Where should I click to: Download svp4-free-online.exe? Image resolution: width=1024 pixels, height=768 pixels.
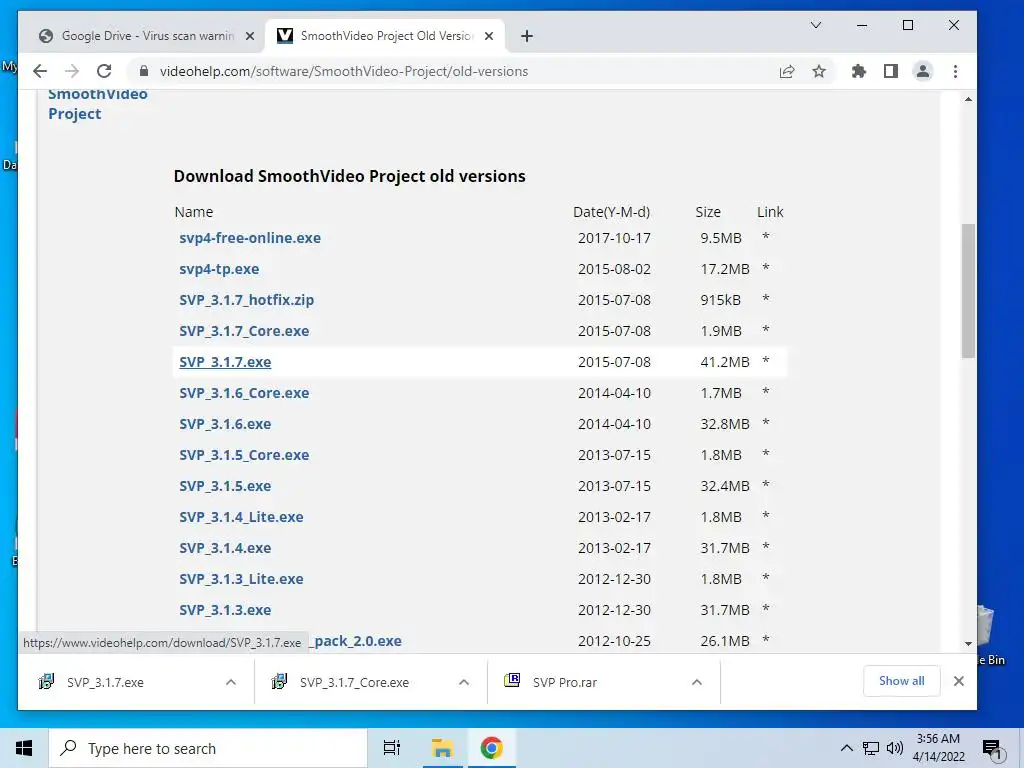pyautogui.click(x=250, y=238)
